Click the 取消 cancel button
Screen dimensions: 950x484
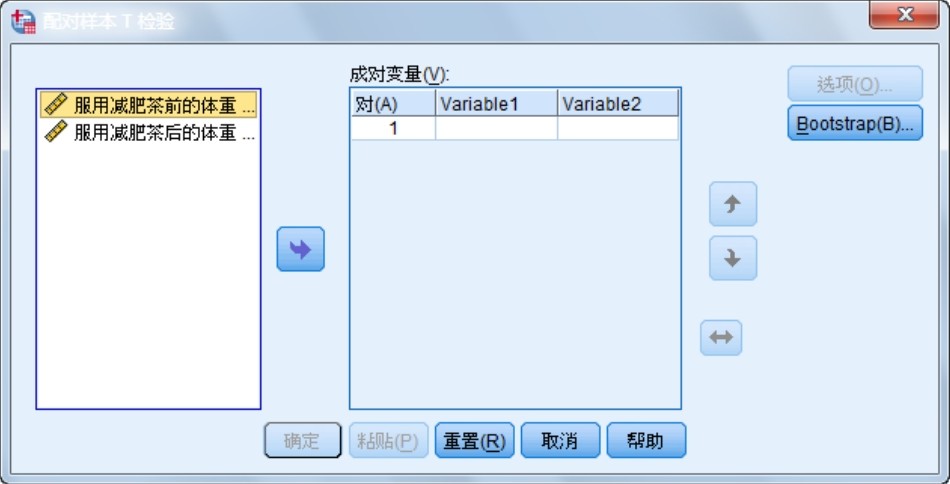tap(560, 440)
